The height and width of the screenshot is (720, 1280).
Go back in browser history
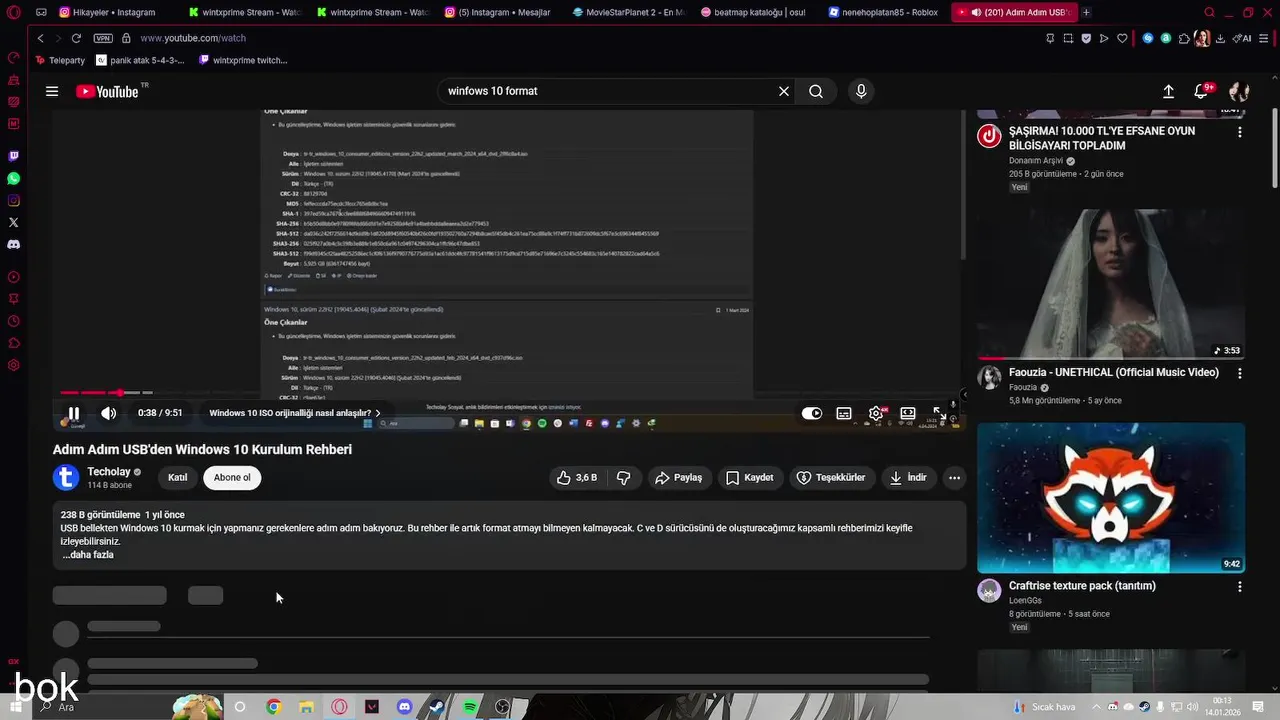(40, 38)
